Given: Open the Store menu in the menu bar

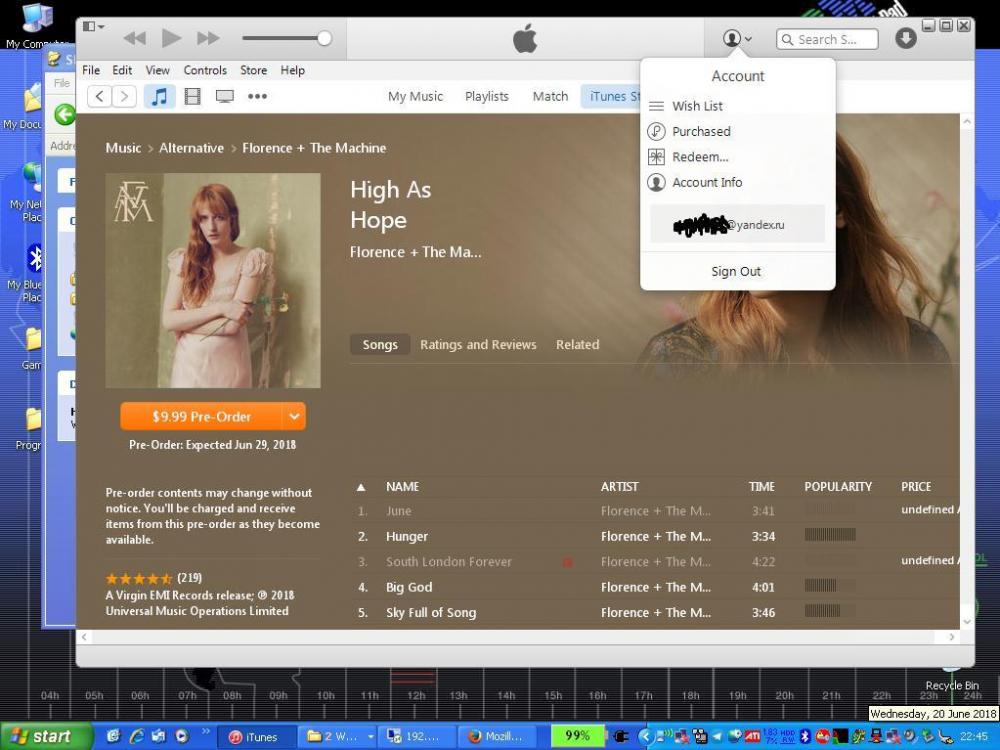Looking at the screenshot, I should [253, 70].
